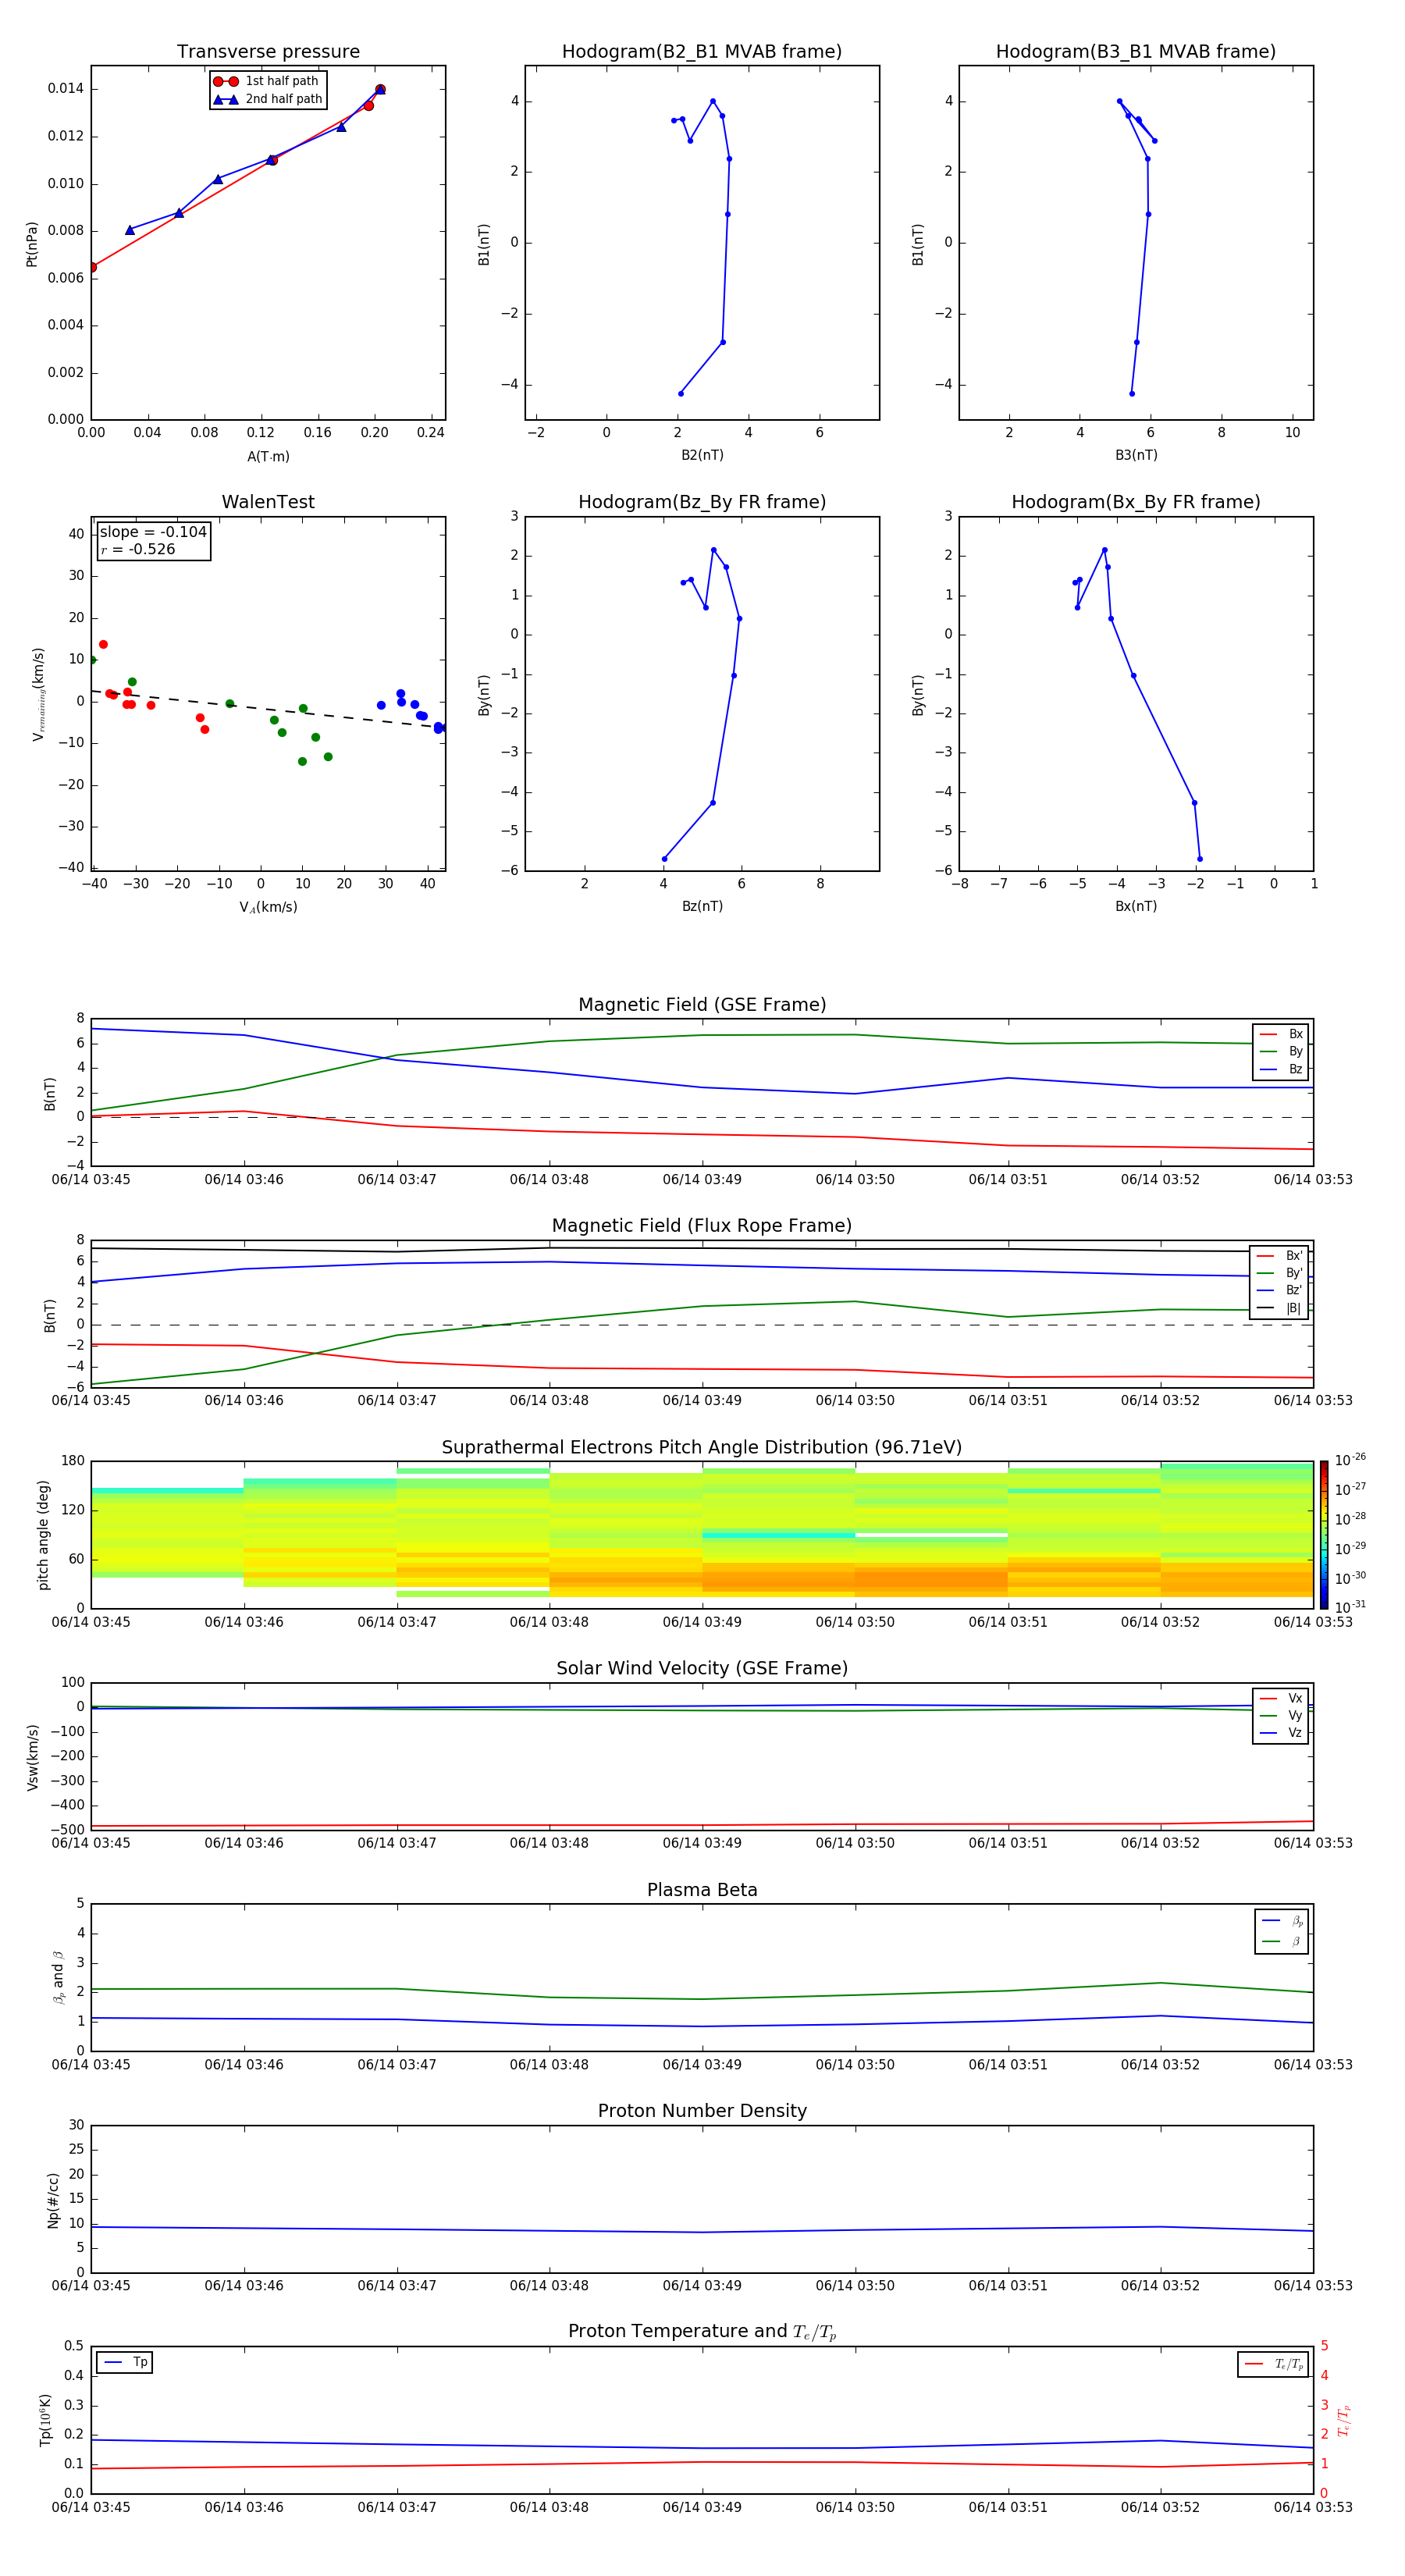This screenshot has width=1405, height=2576.
Task: Click the "Bx'" legend entry in Flux Rope plot
Action: pyautogui.click(x=1280, y=1256)
